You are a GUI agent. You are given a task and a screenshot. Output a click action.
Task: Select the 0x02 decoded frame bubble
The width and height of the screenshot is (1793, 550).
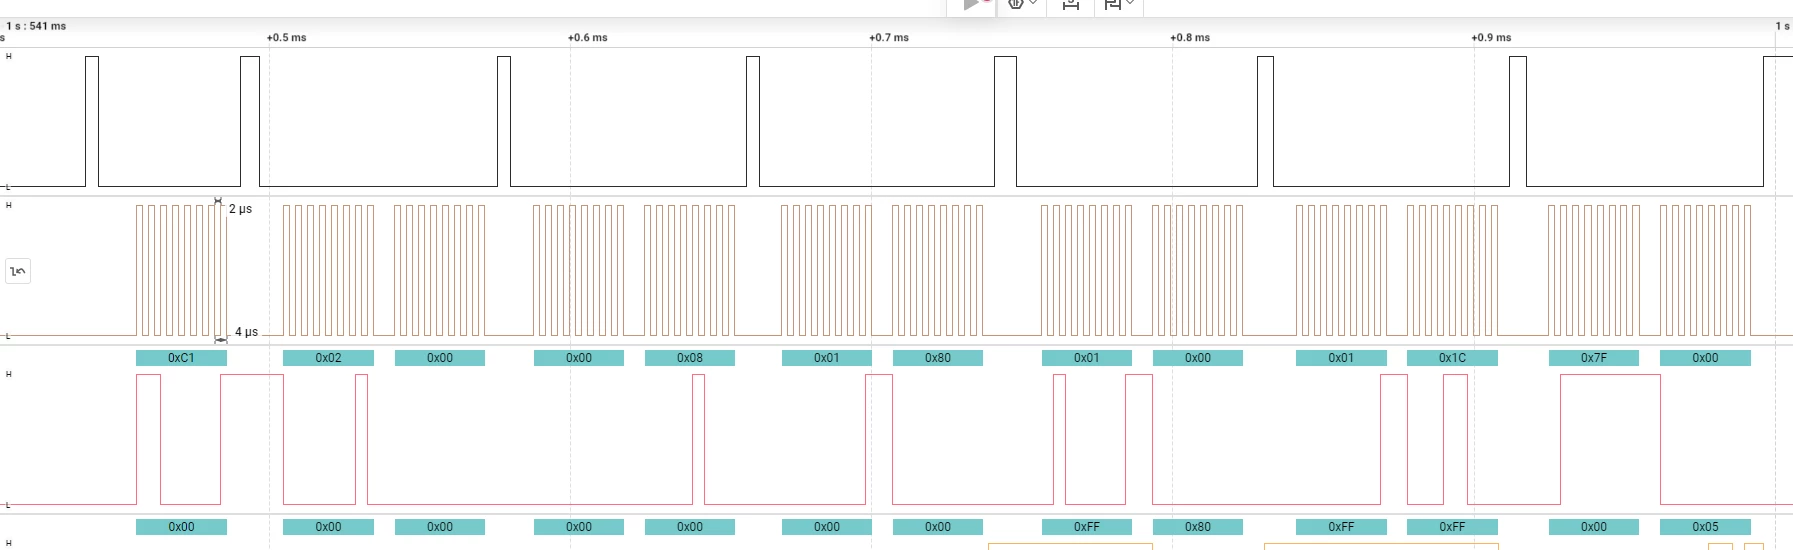(x=328, y=358)
